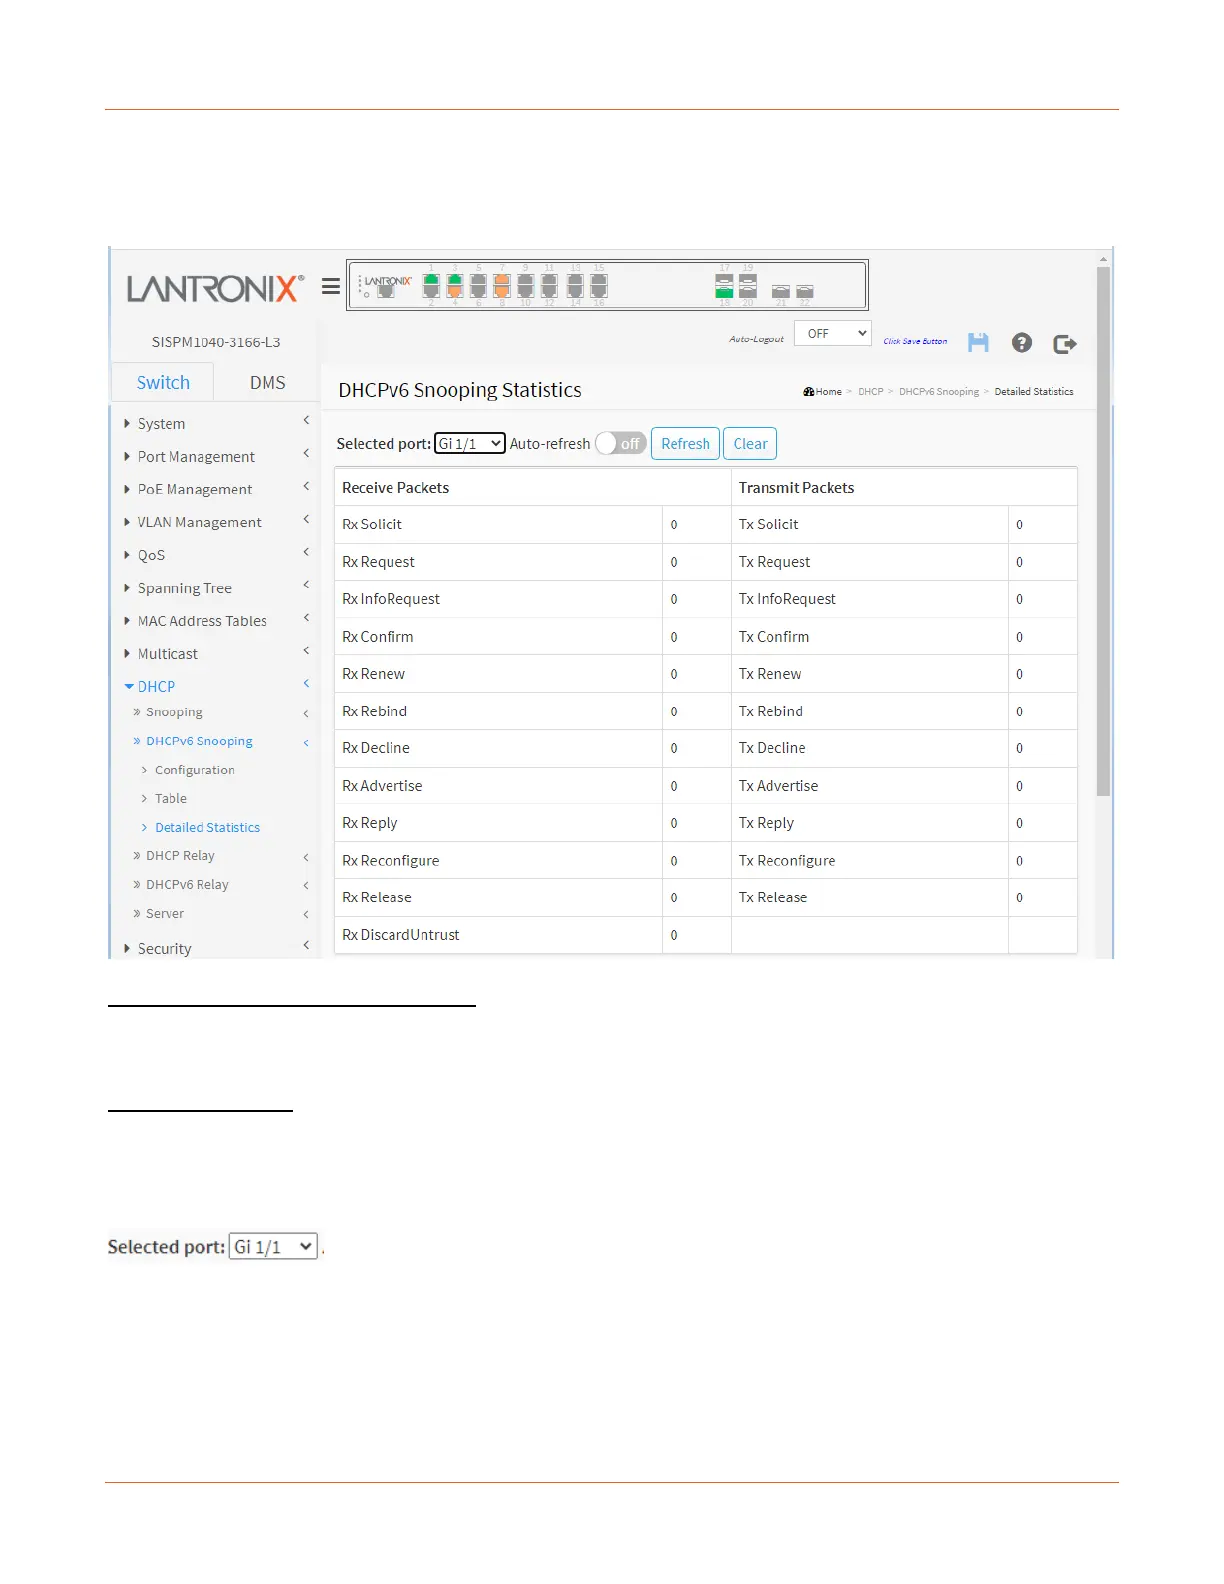The width and height of the screenshot is (1224, 1584).
Task: Click the page vertical scrollbar
Action: (x=1103, y=530)
